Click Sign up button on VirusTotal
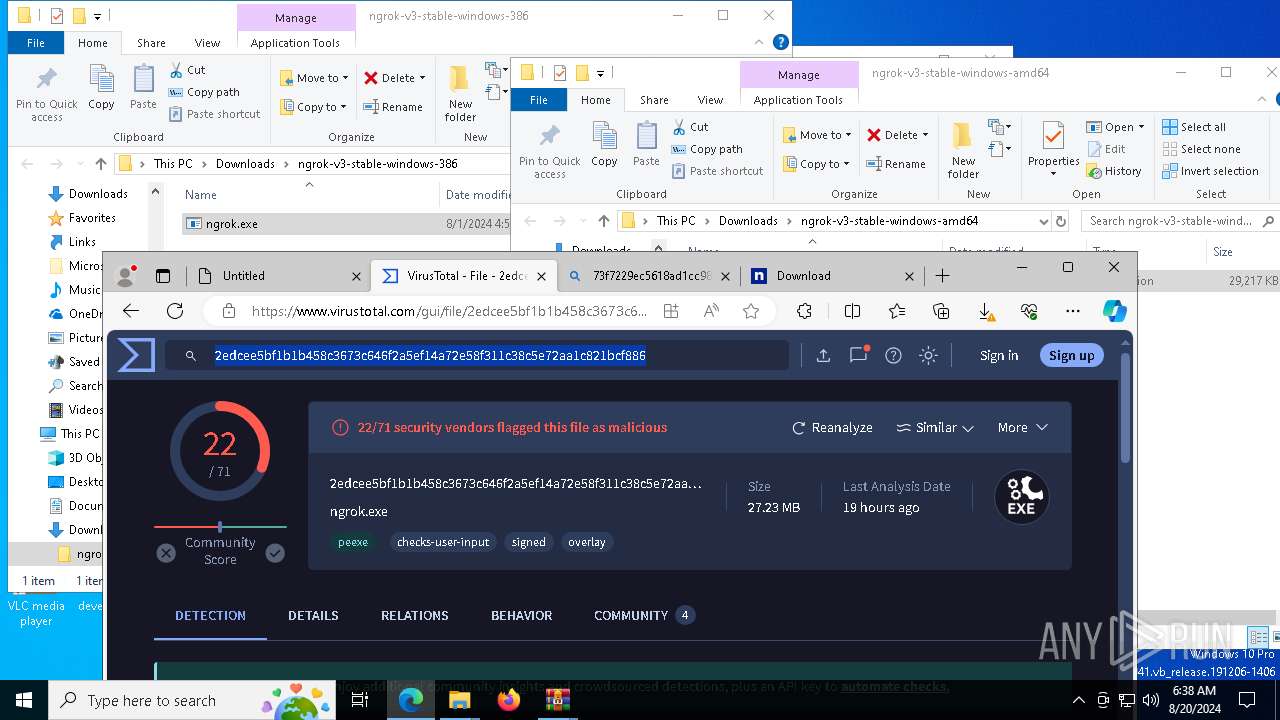This screenshot has width=1280, height=720. pyautogui.click(x=1072, y=355)
